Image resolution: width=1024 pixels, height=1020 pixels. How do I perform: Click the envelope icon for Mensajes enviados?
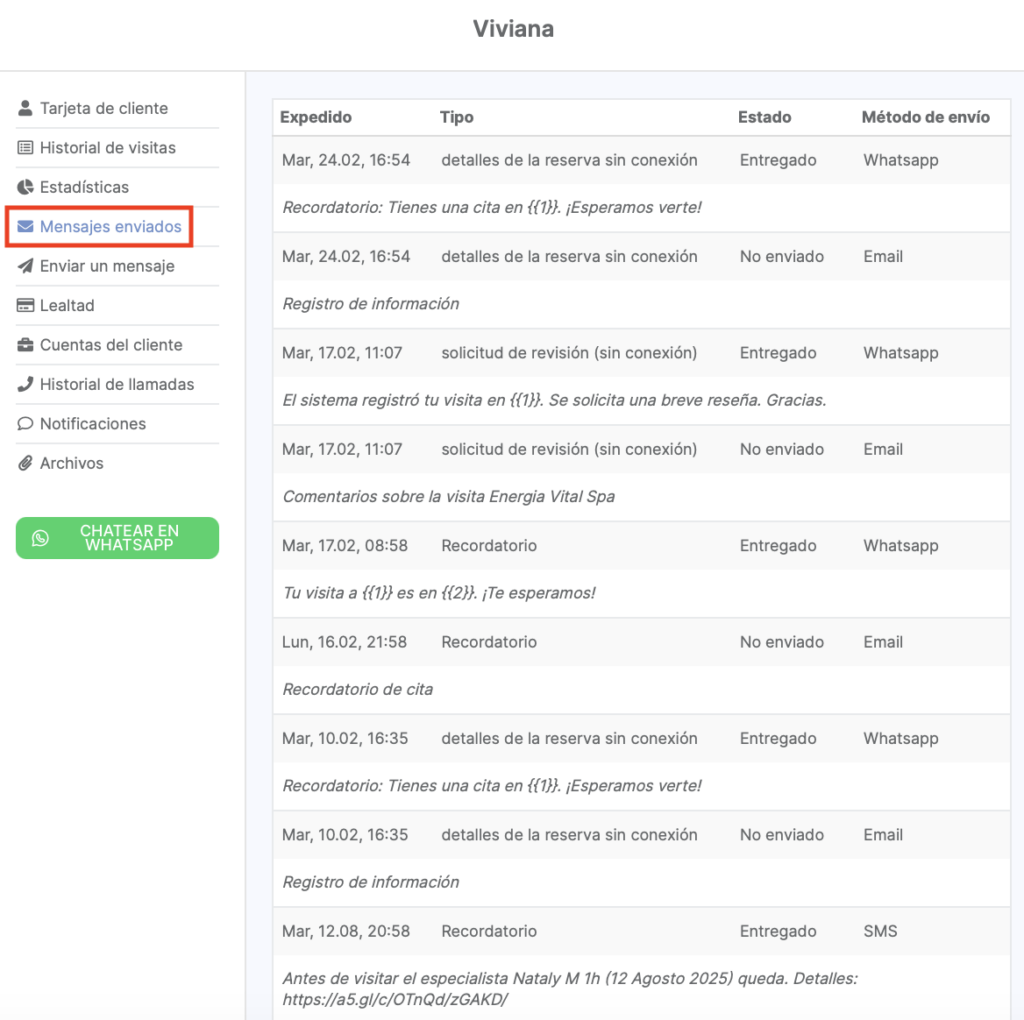tap(25, 227)
